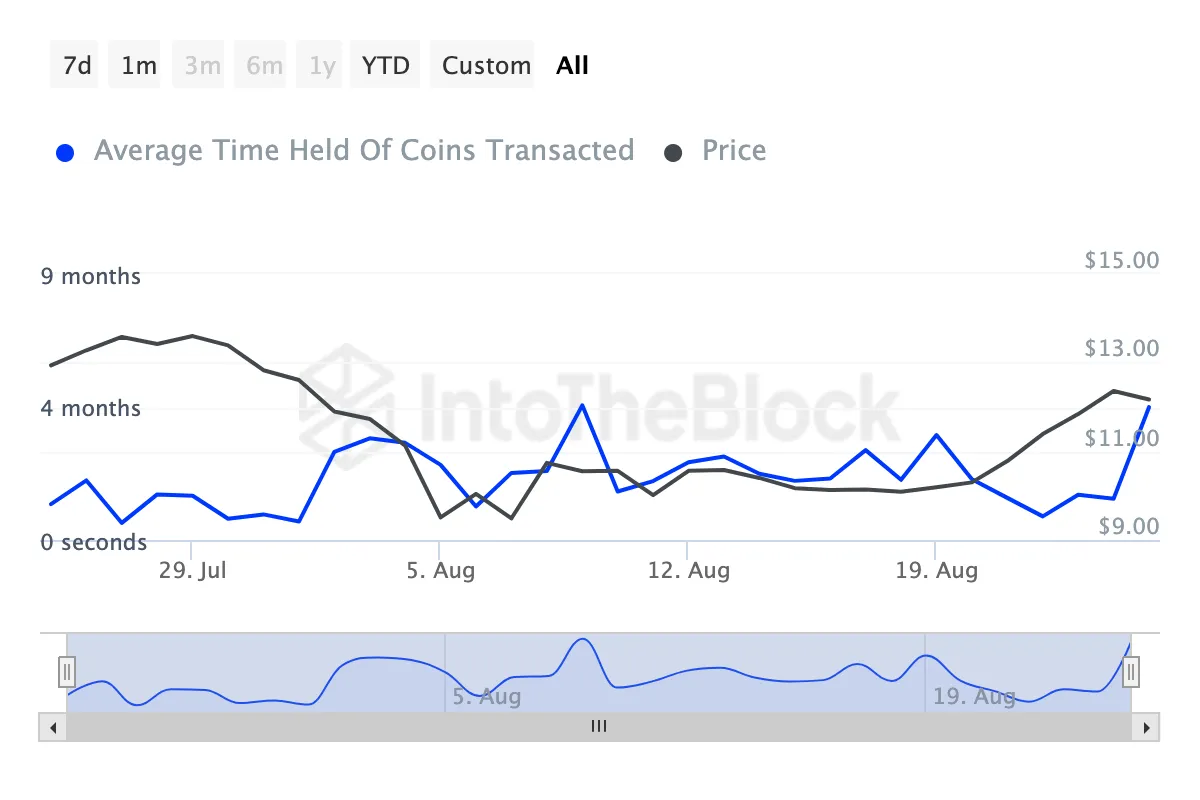This screenshot has width=1200, height=800.
Task: Hide the Average Time Held Of Coins Transacted series
Action: [364, 151]
